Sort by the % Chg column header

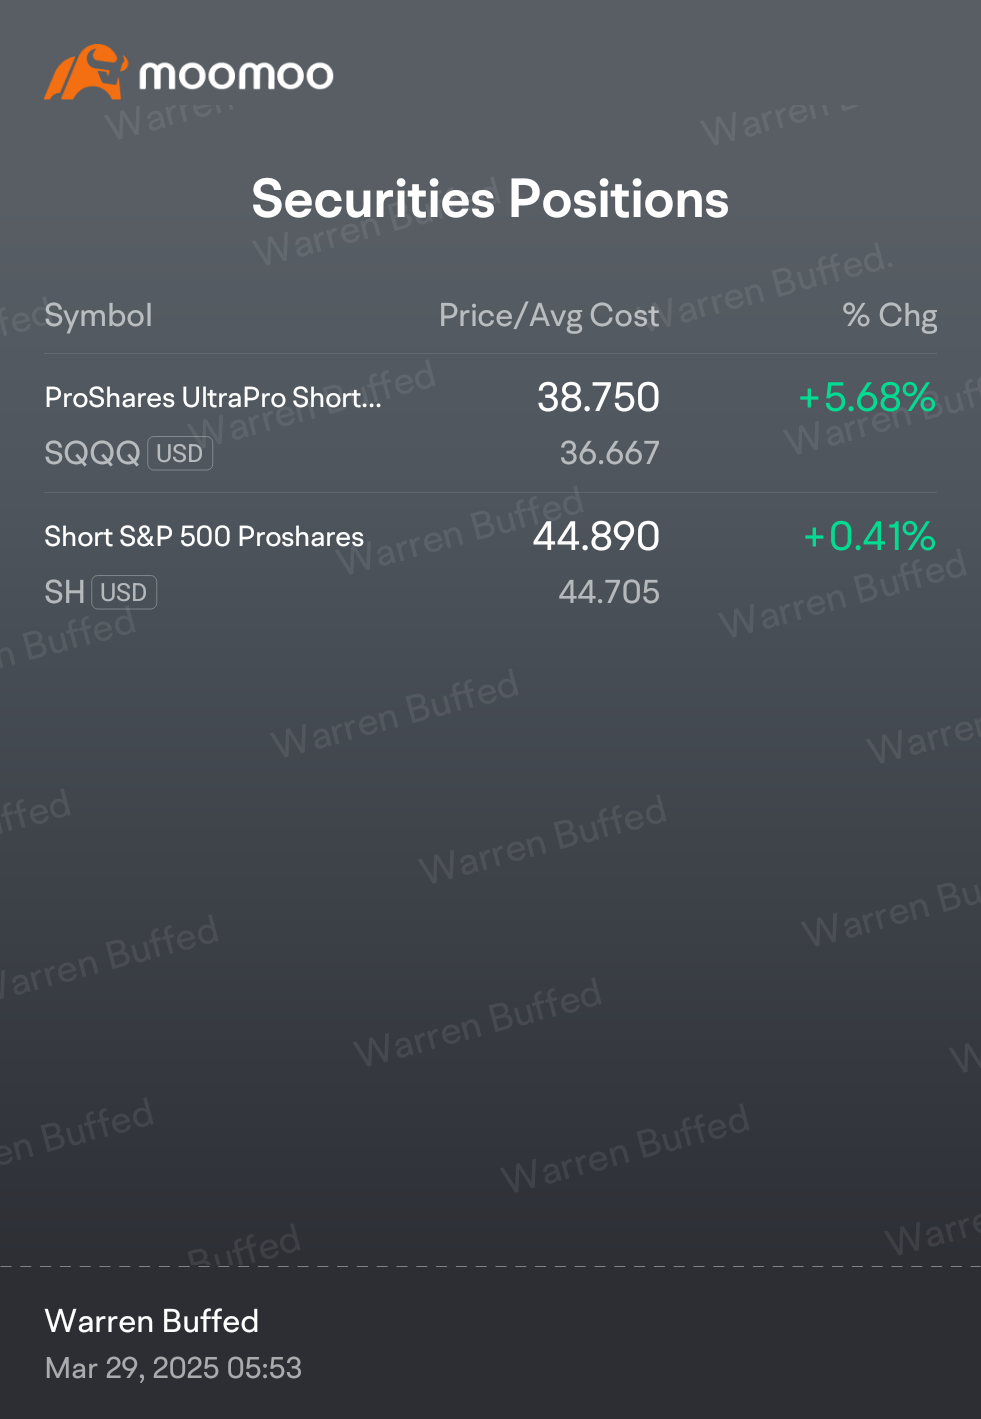coord(889,316)
